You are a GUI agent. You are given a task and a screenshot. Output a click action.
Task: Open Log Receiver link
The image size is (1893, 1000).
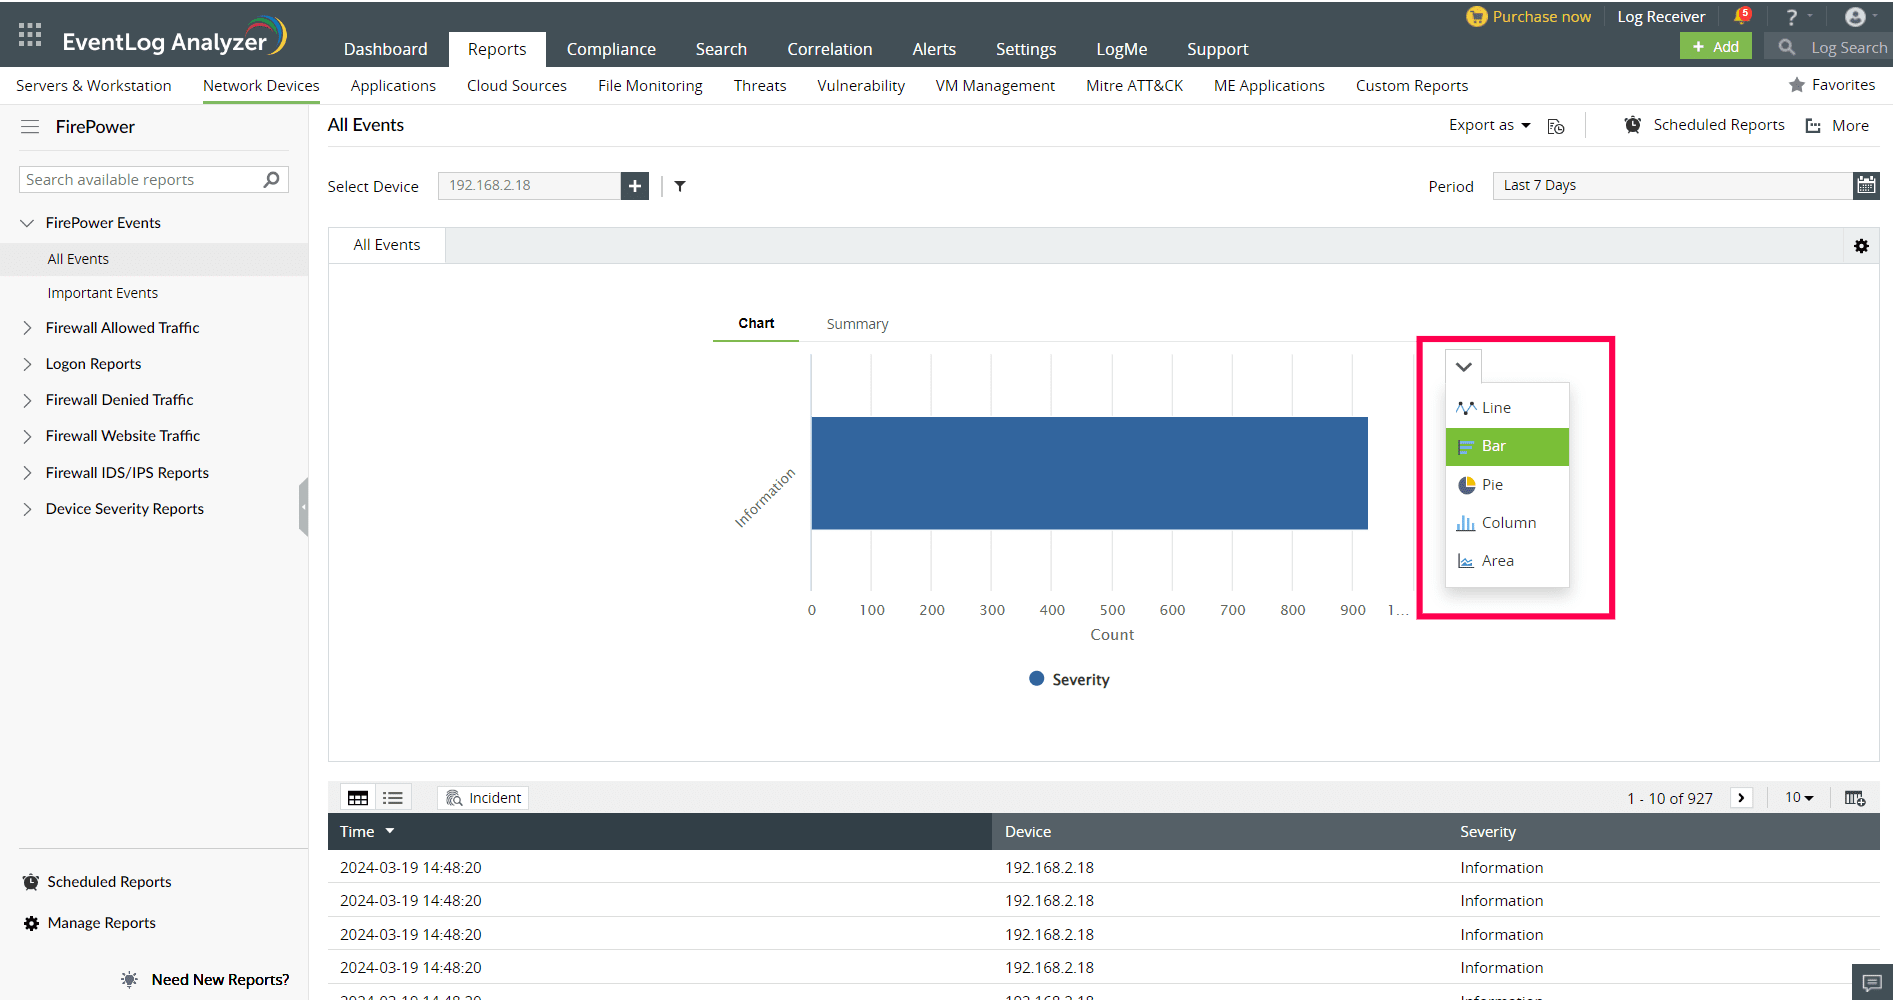(1661, 17)
